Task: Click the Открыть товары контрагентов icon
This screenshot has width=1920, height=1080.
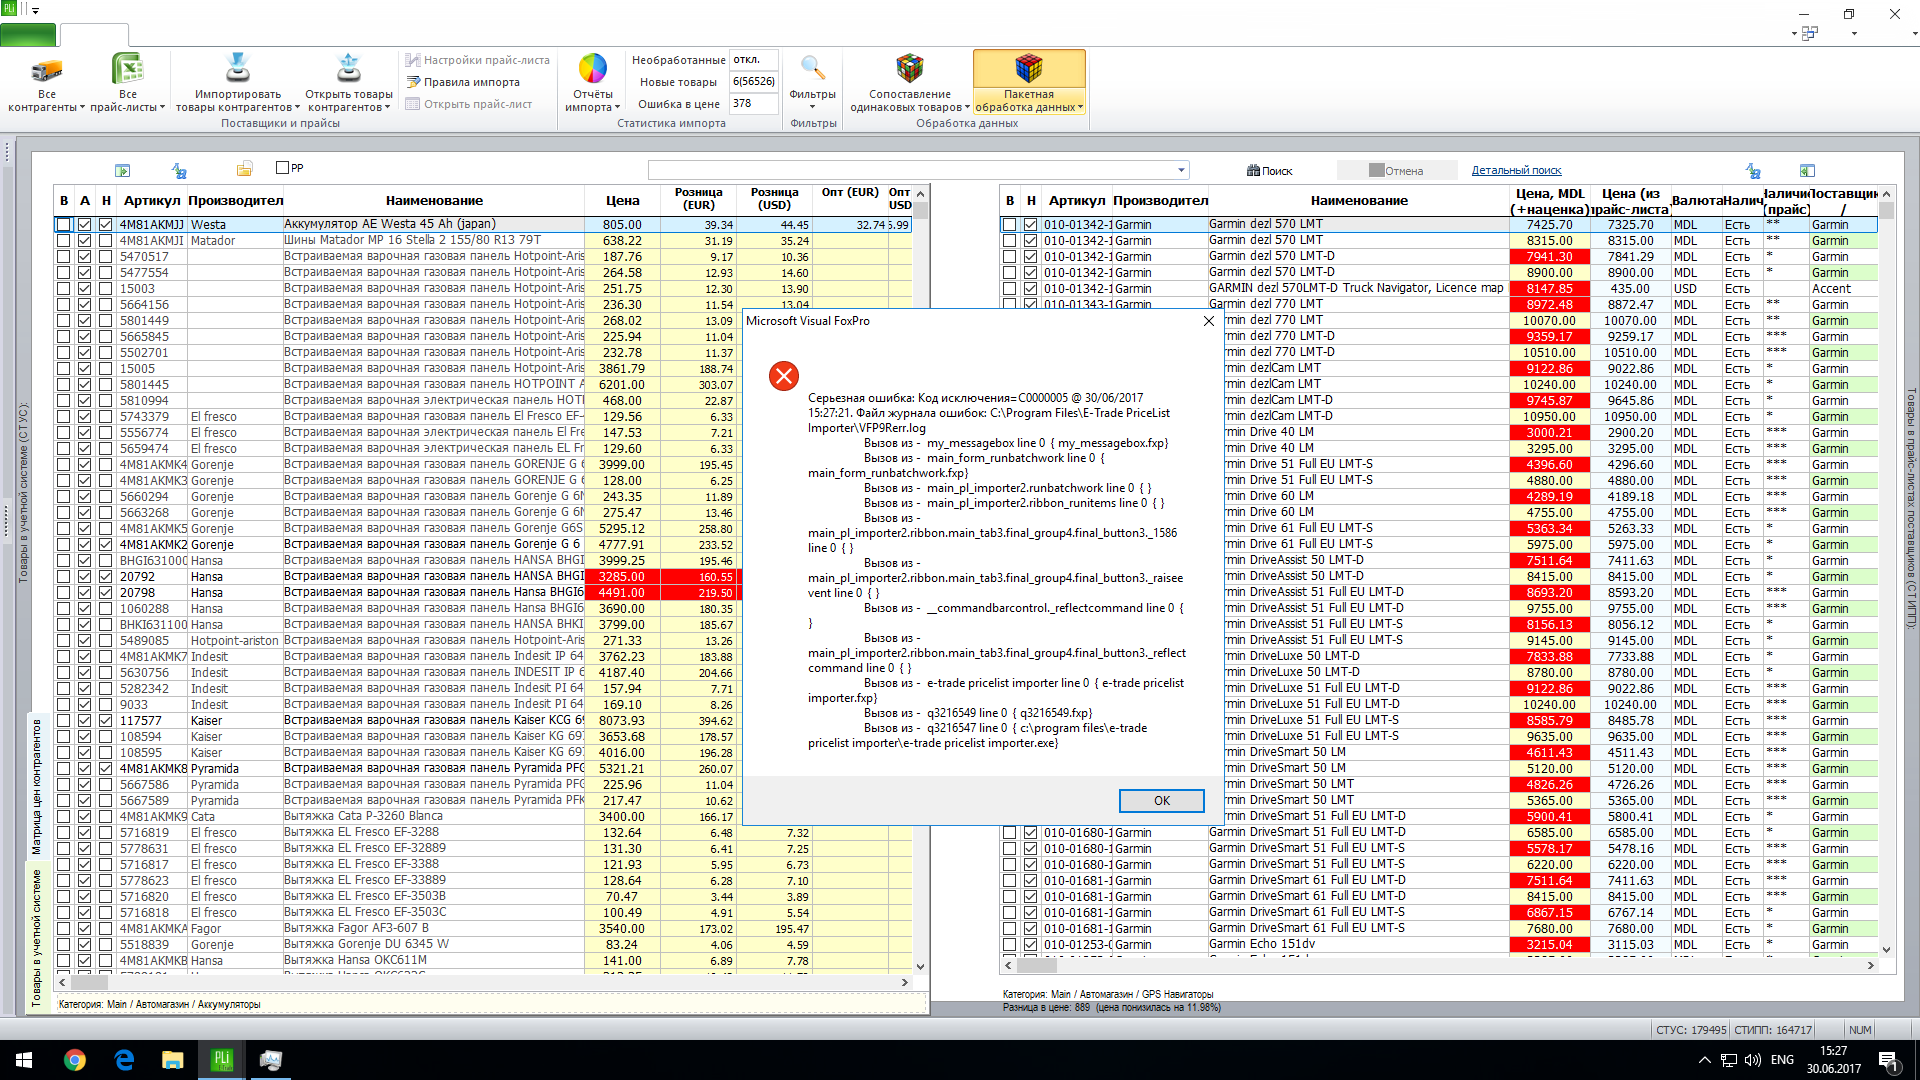Action: pyautogui.click(x=348, y=68)
